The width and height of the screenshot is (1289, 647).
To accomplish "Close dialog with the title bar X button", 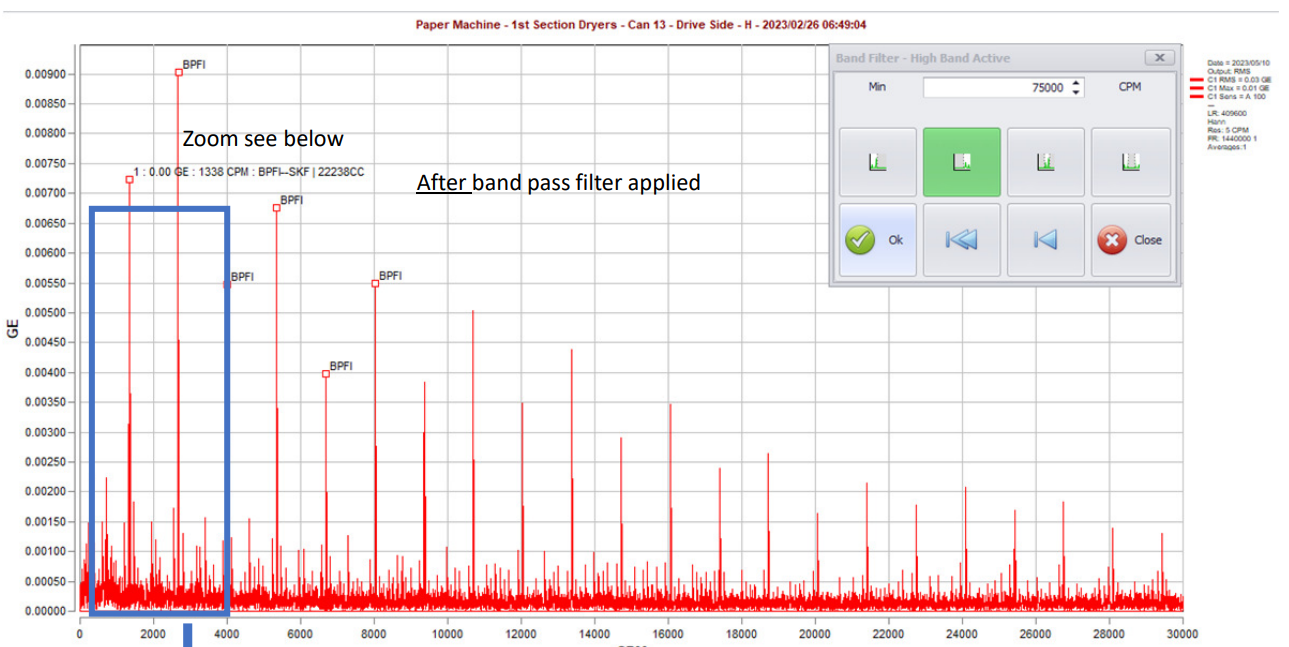I will point(1159,57).
